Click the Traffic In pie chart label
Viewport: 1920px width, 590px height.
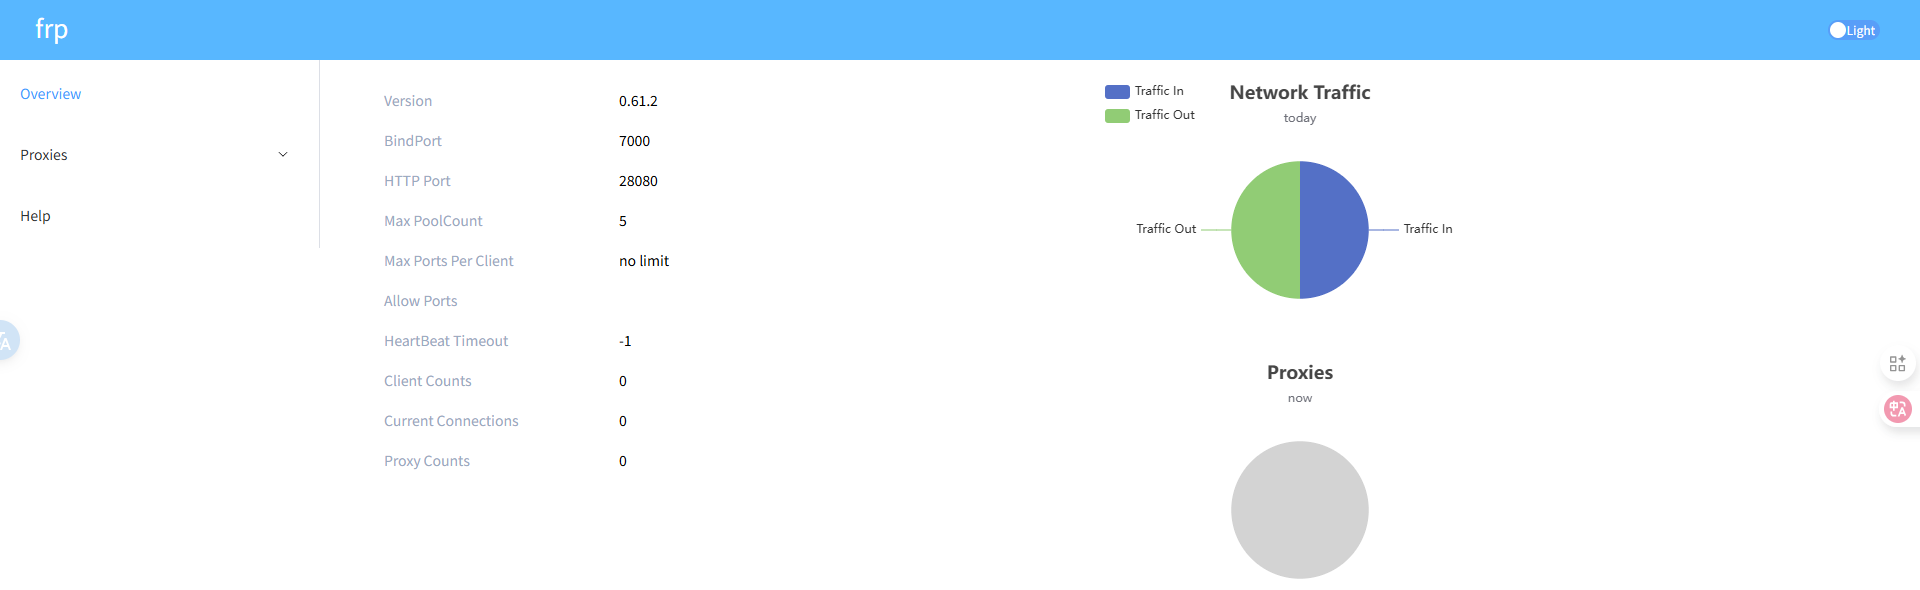pos(1427,229)
